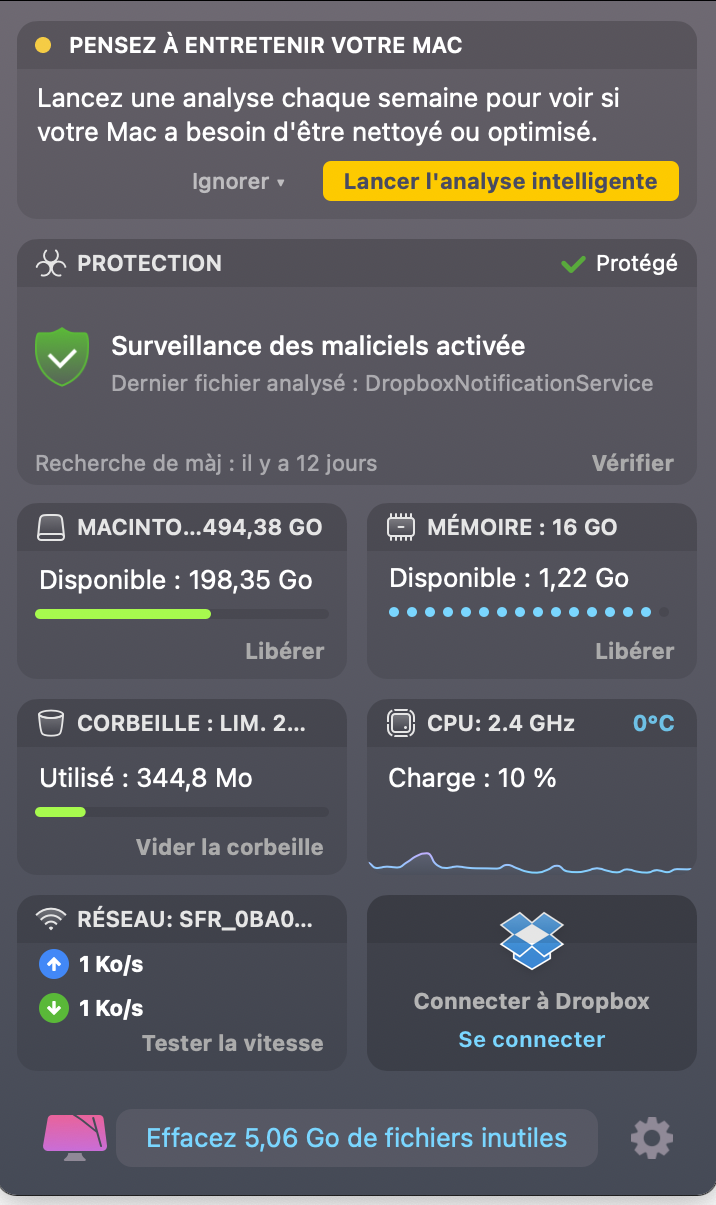Image resolution: width=716 pixels, height=1205 pixels.
Task: Click Lancer l'analyse intelligente button
Action: (x=500, y=182)
